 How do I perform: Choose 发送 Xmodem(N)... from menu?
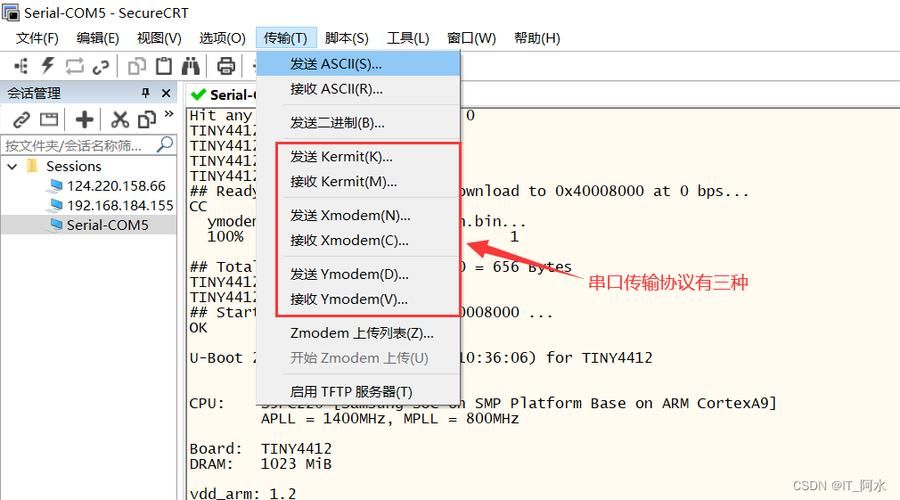tap(349, 215)
